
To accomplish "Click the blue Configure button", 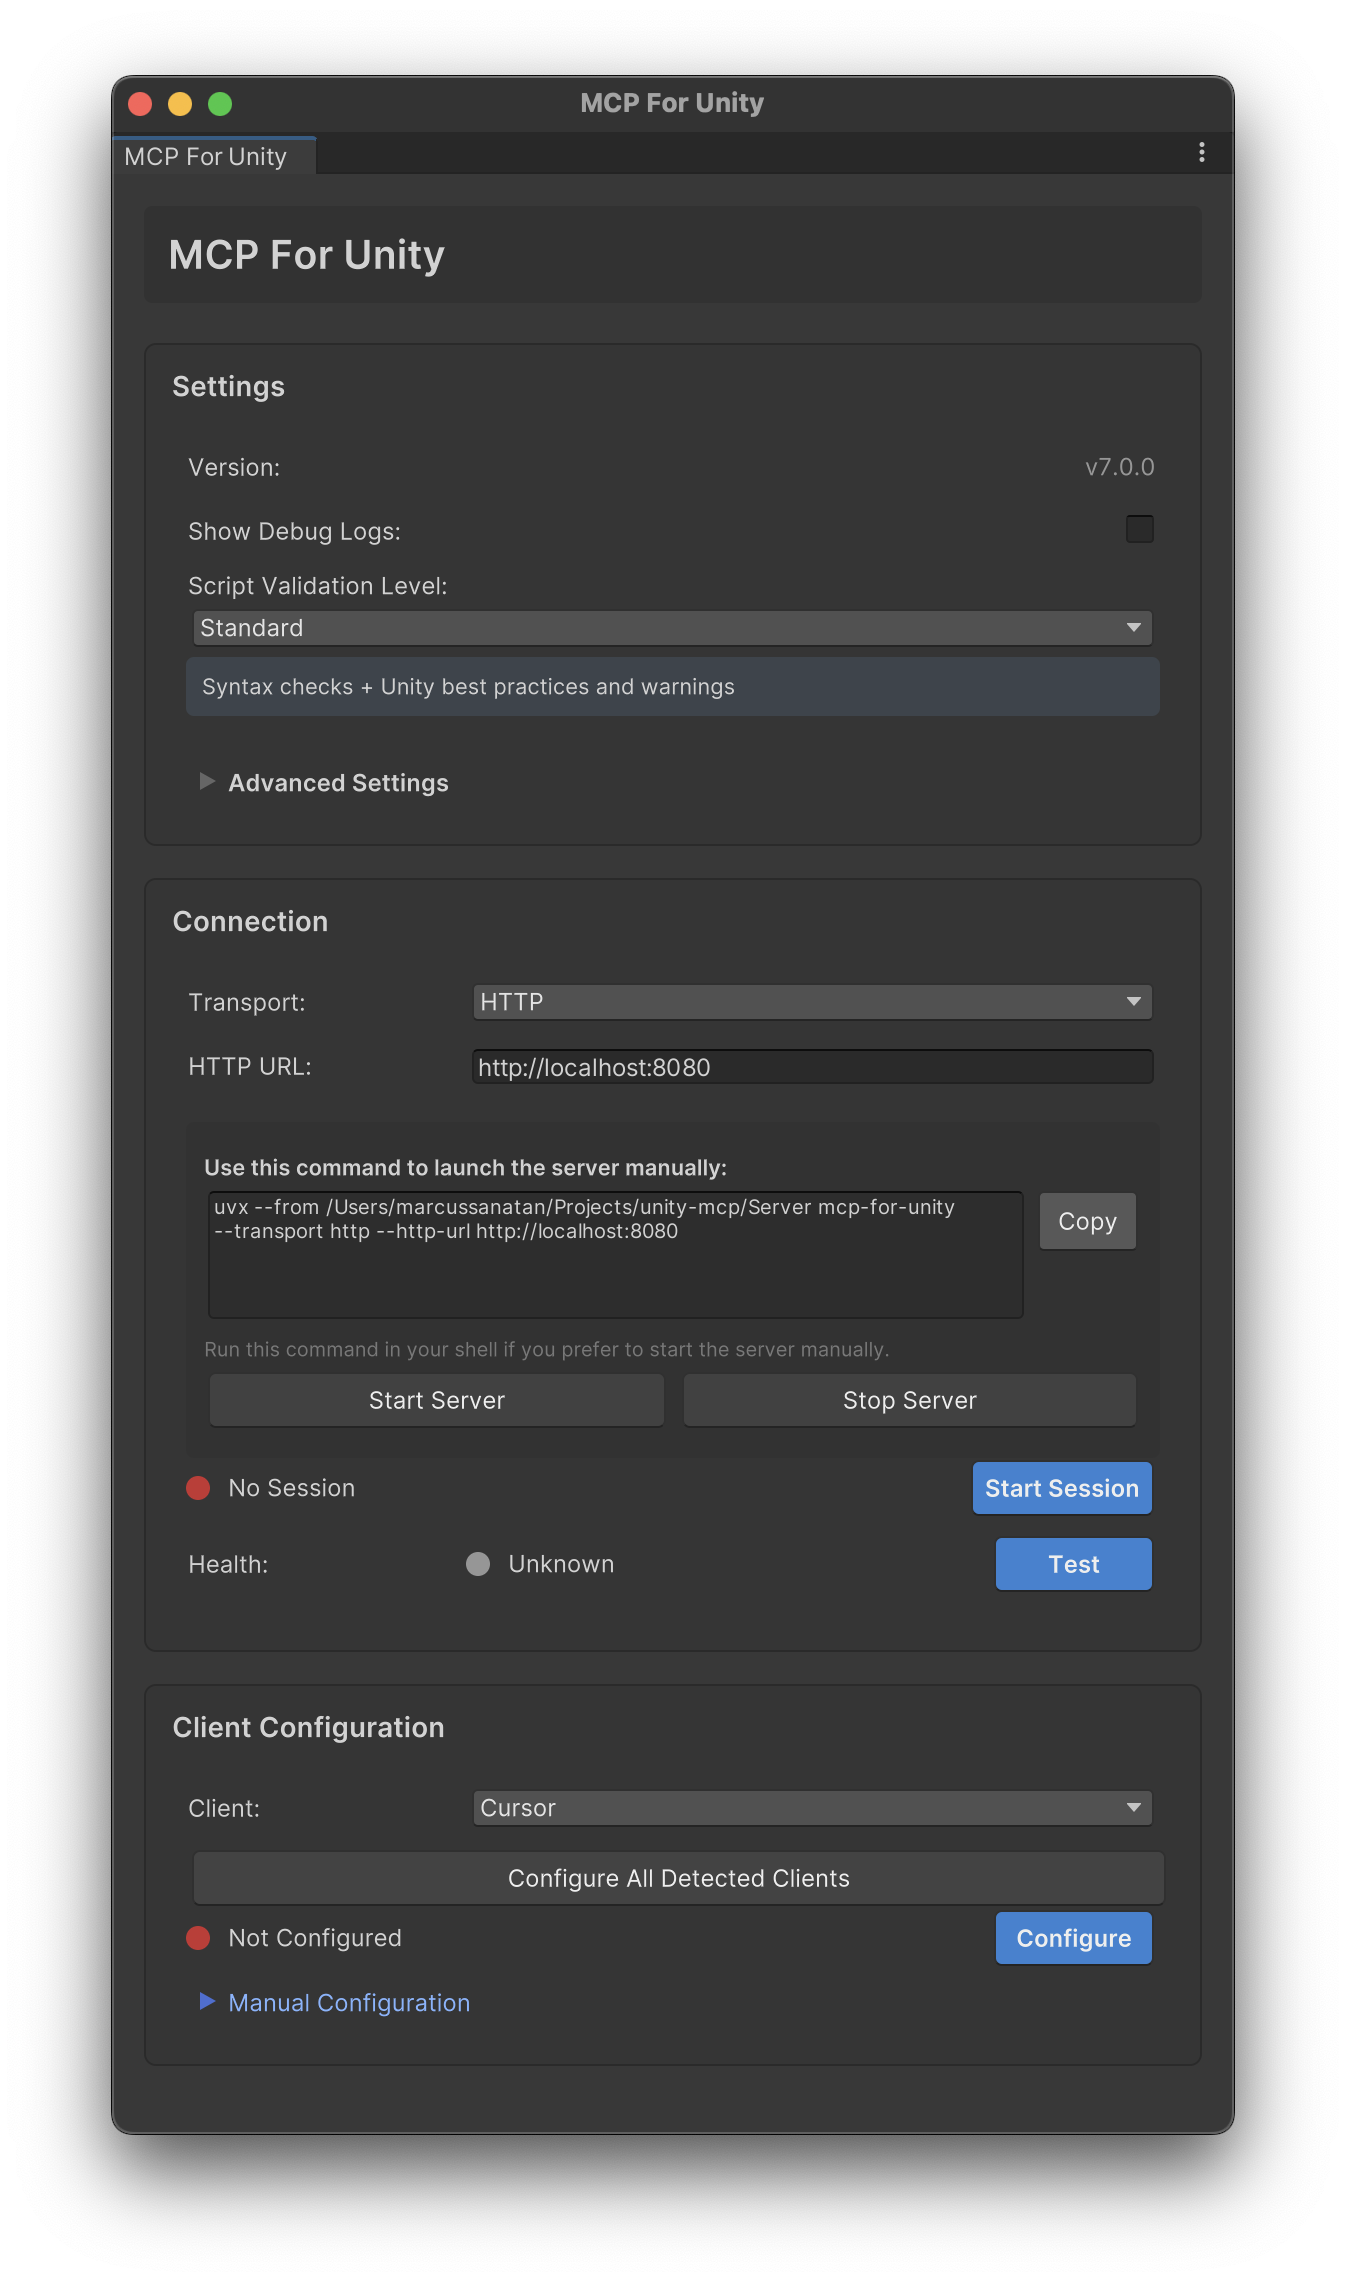I will (x=1073, y=1938).
